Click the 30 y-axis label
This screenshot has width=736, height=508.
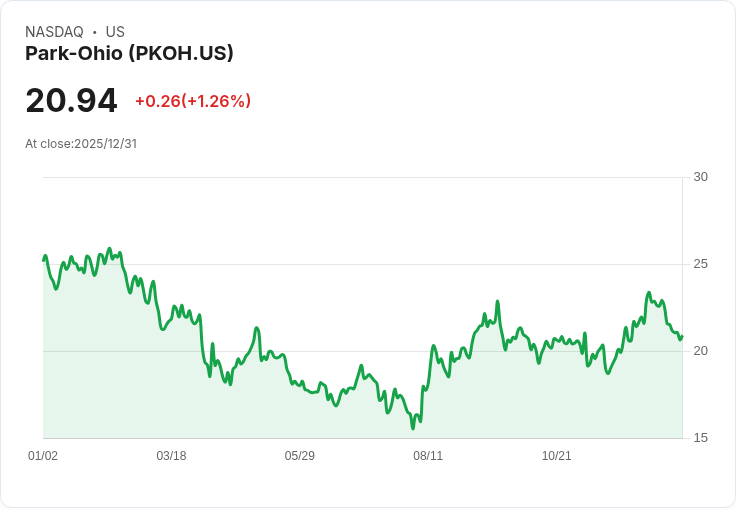click(x=700, y=177)
